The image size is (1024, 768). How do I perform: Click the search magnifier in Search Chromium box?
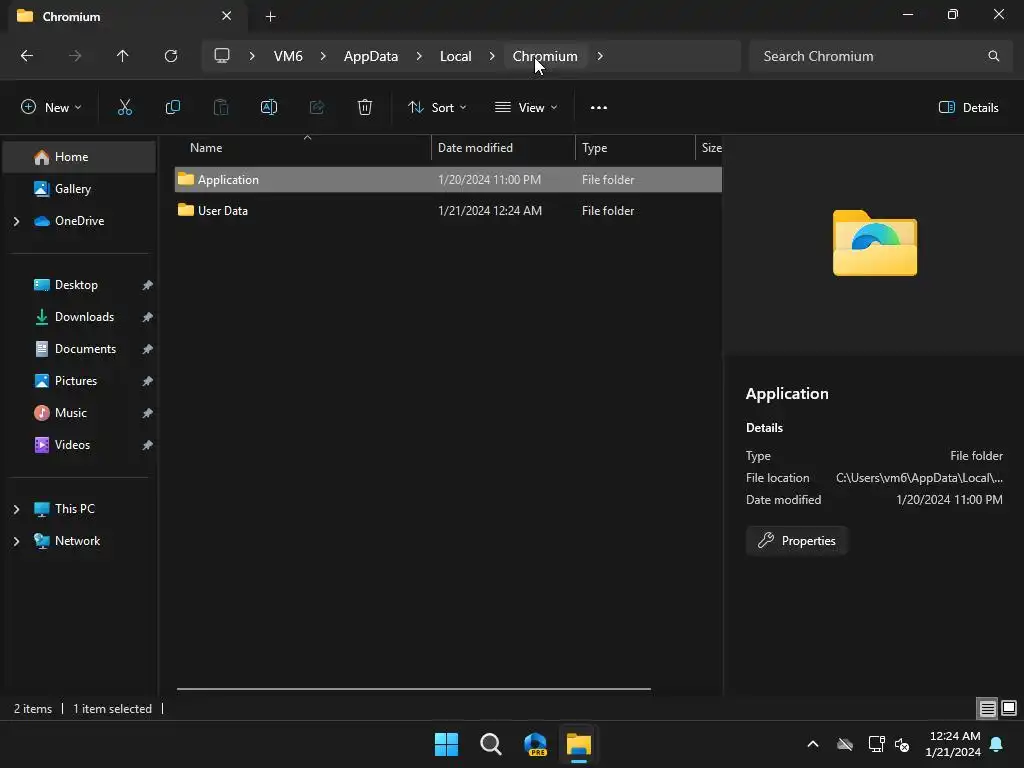click(x=993, y=56)
